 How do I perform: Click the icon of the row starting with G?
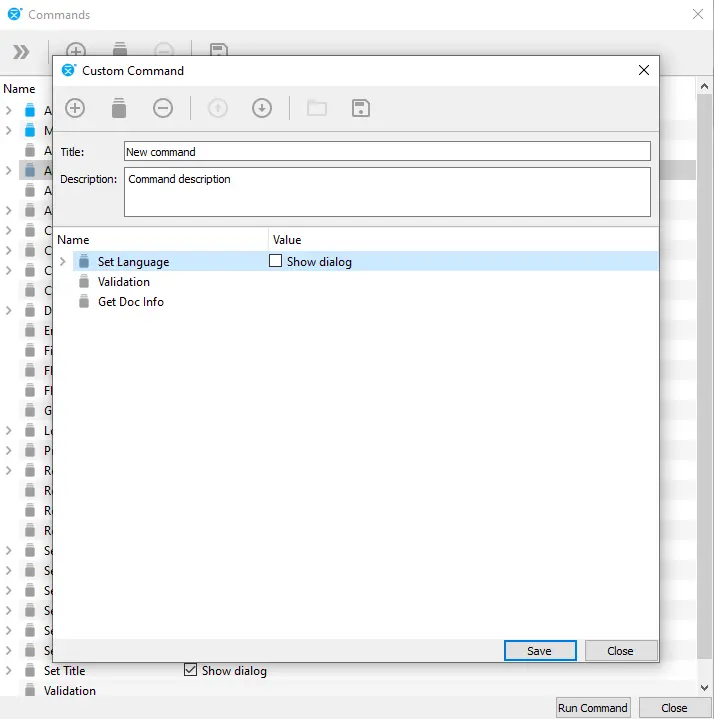tap(30, 410)
